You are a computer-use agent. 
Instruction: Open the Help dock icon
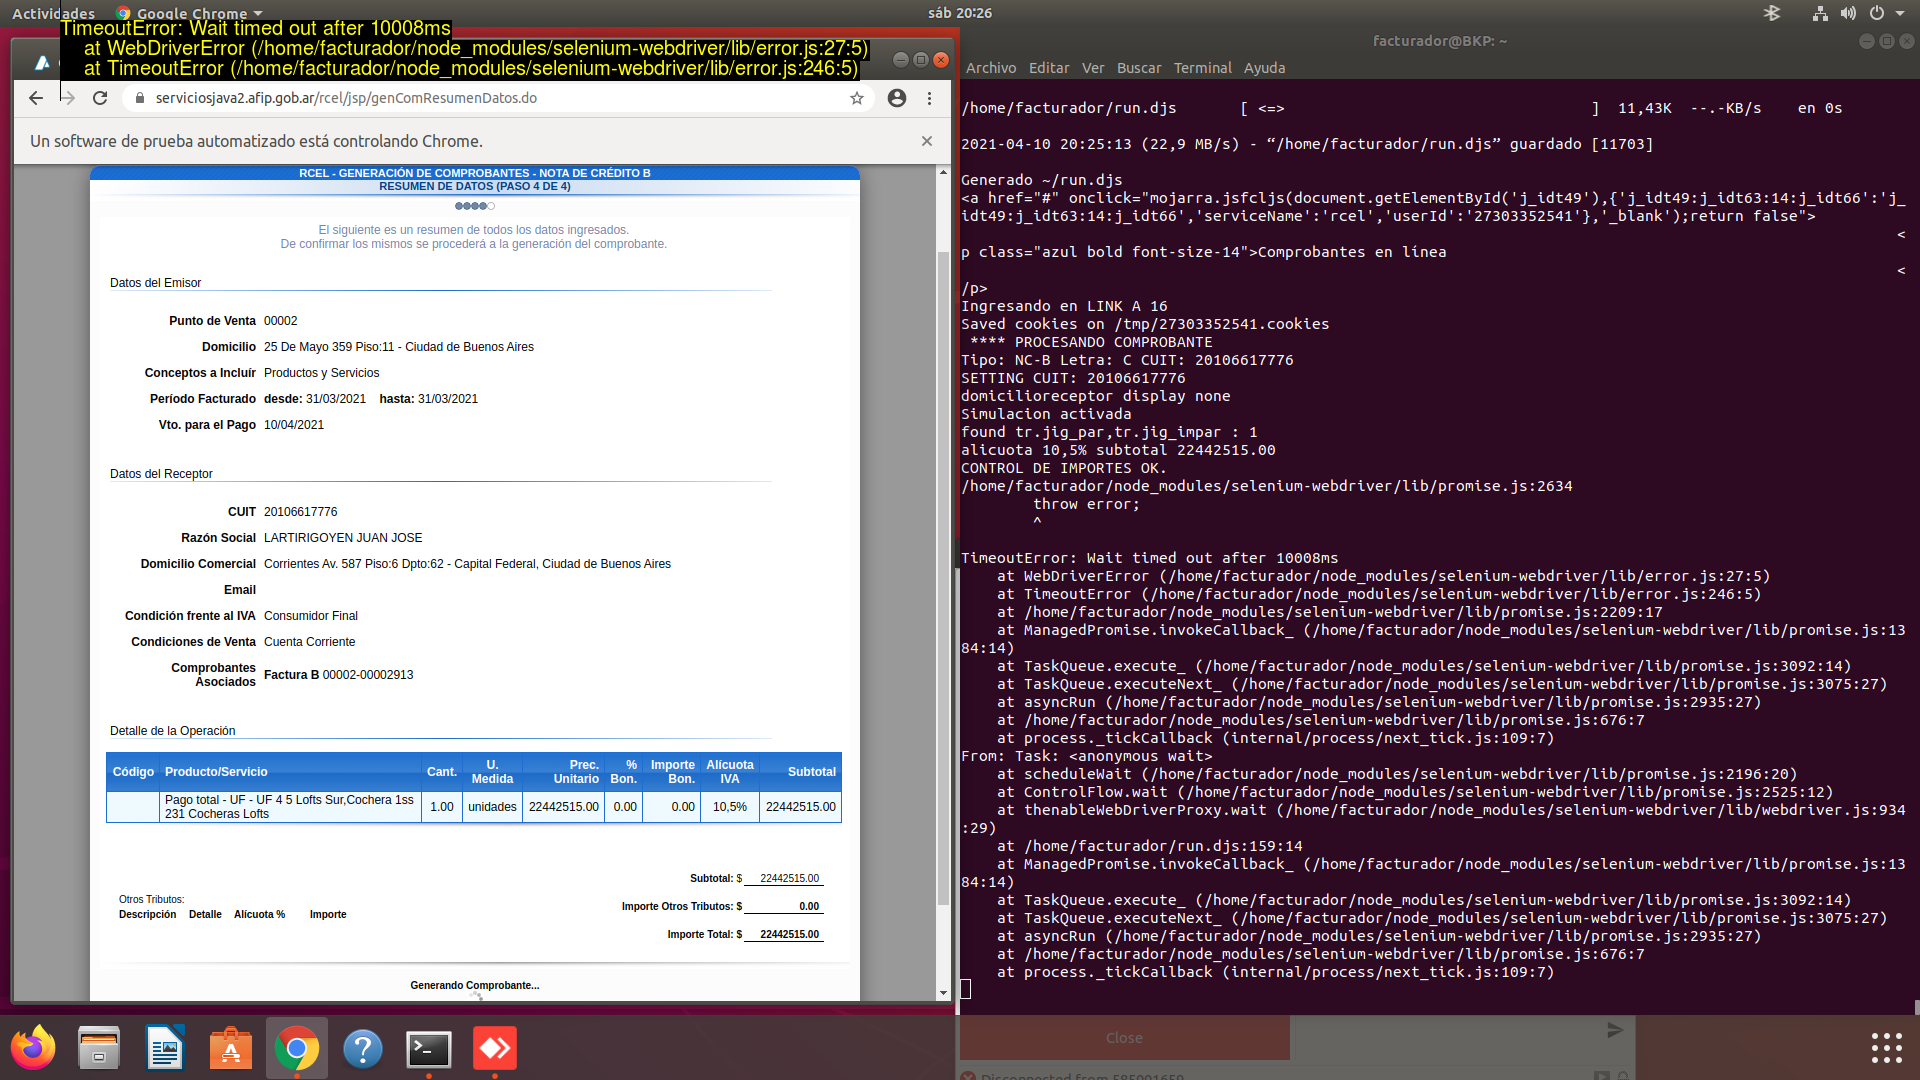coord(363,1048)
